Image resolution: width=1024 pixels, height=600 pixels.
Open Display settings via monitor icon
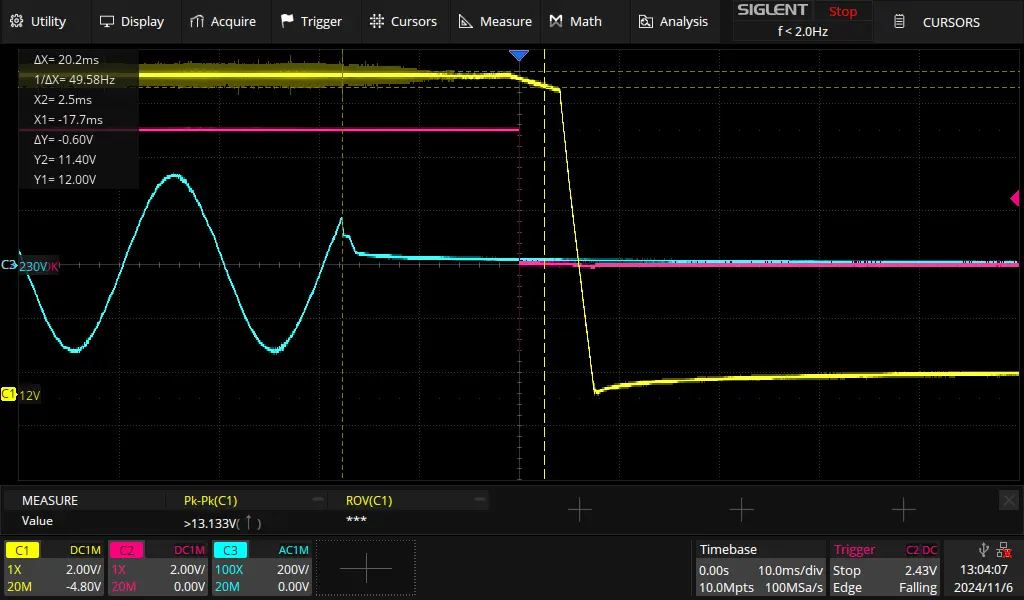(x=107, y=21)
